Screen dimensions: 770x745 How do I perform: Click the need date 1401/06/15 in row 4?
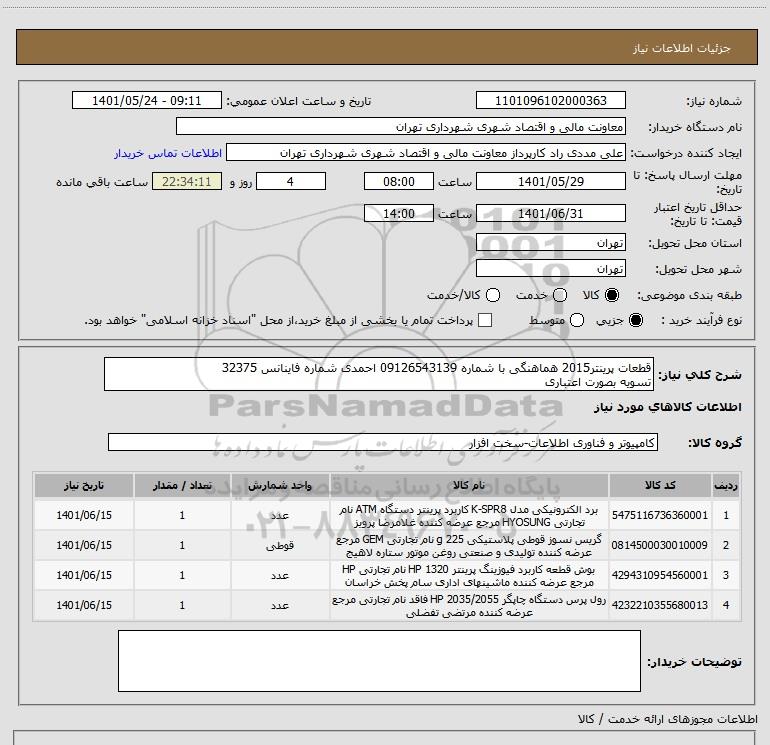click(84, 605)
